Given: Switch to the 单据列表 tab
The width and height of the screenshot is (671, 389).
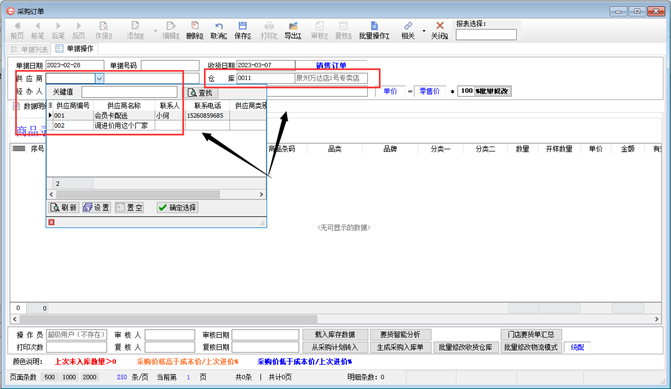Looking at the screenshot, I should click(x=30, y=49).
